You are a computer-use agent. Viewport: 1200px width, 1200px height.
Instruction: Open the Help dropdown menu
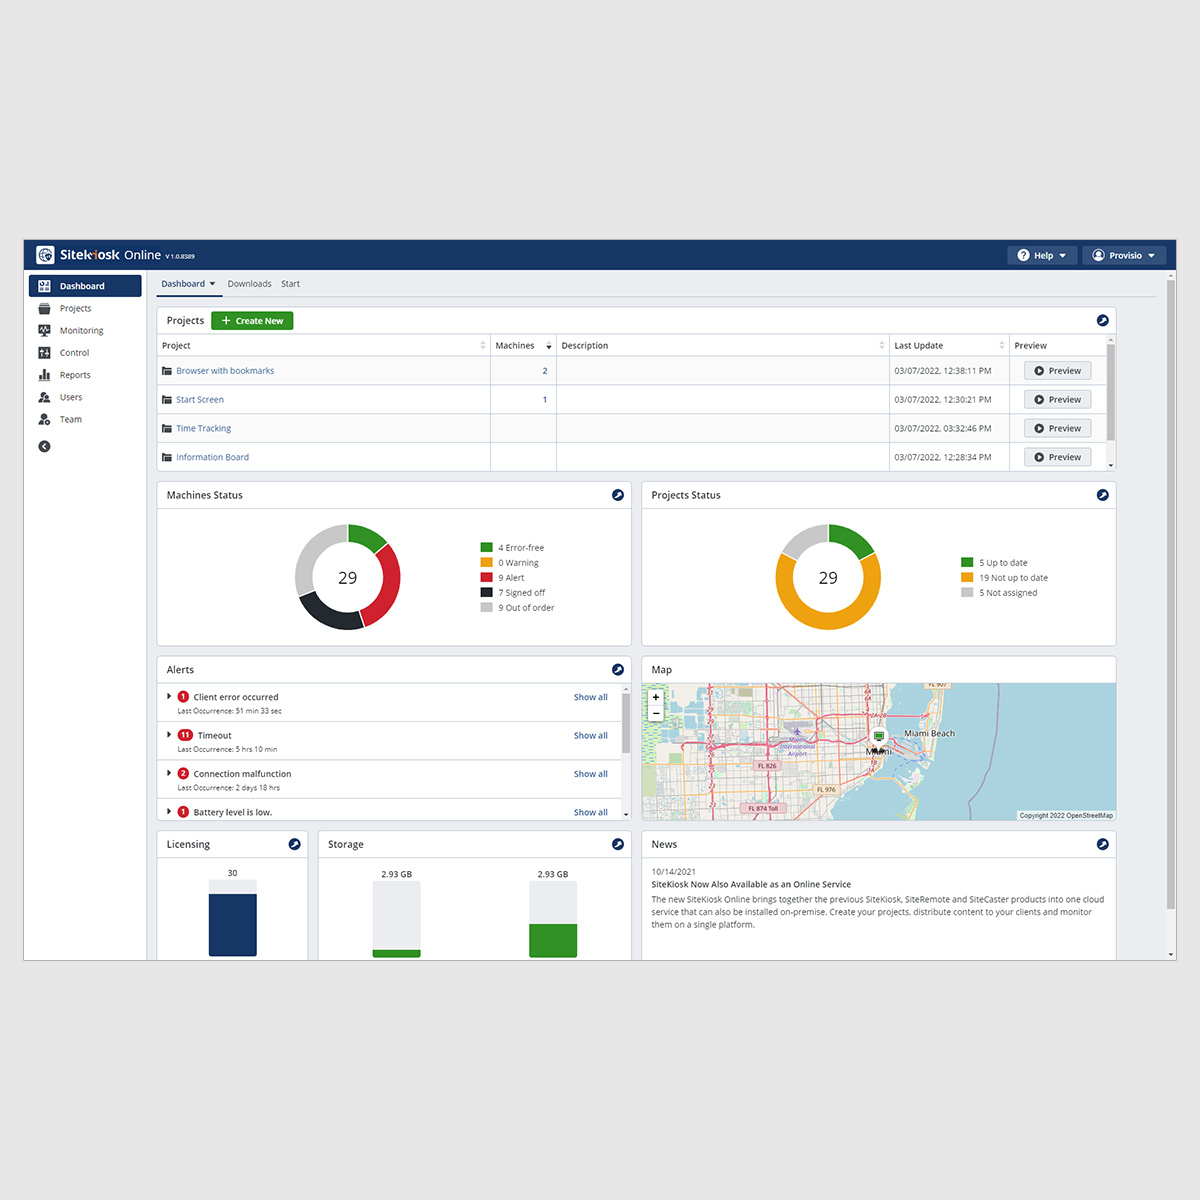tap(1042, 256)
